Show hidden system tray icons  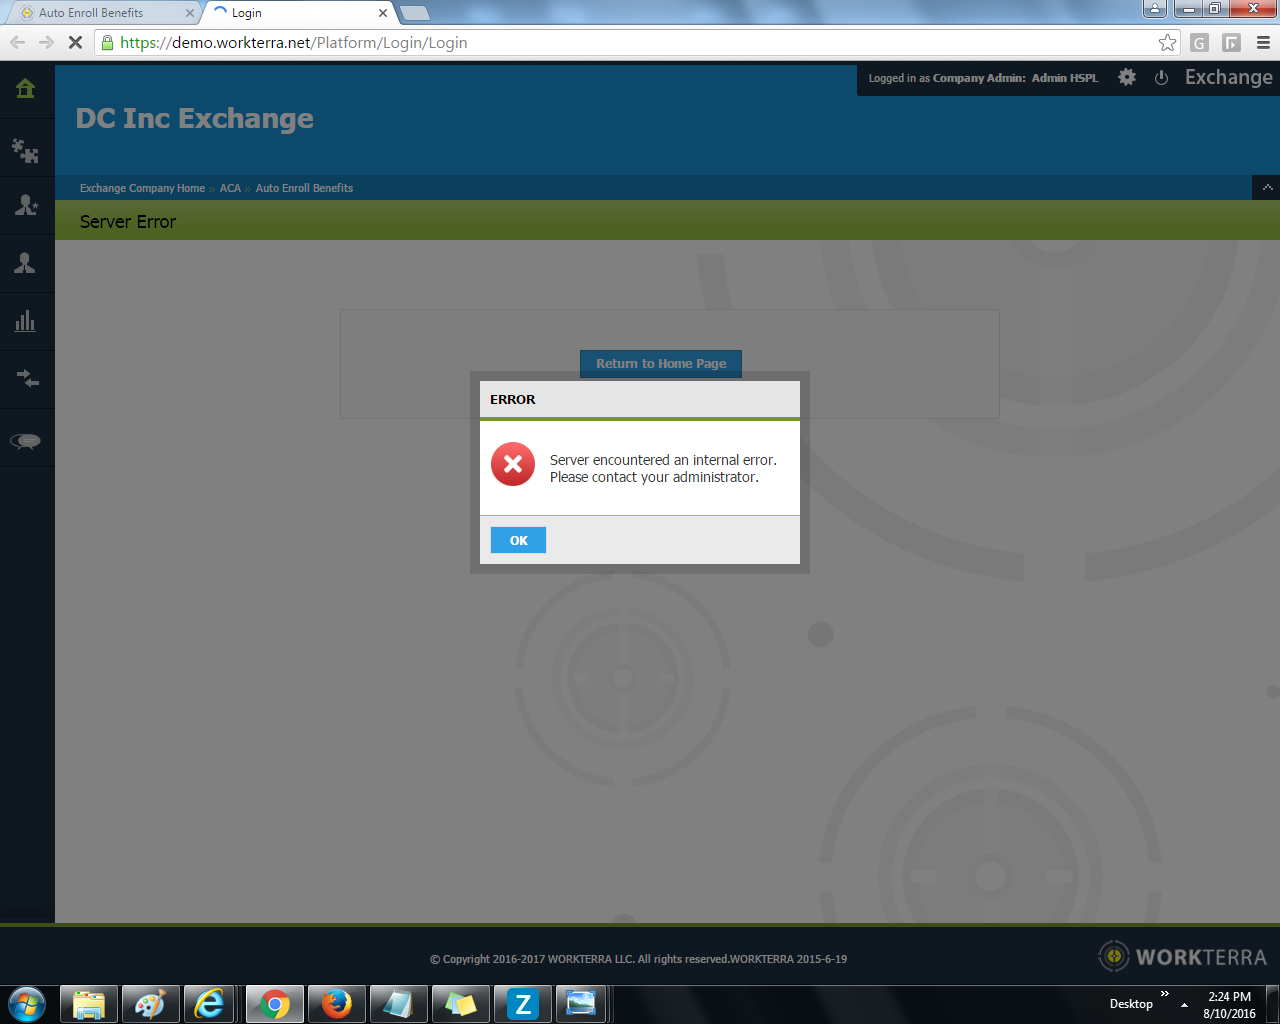1184,1004
